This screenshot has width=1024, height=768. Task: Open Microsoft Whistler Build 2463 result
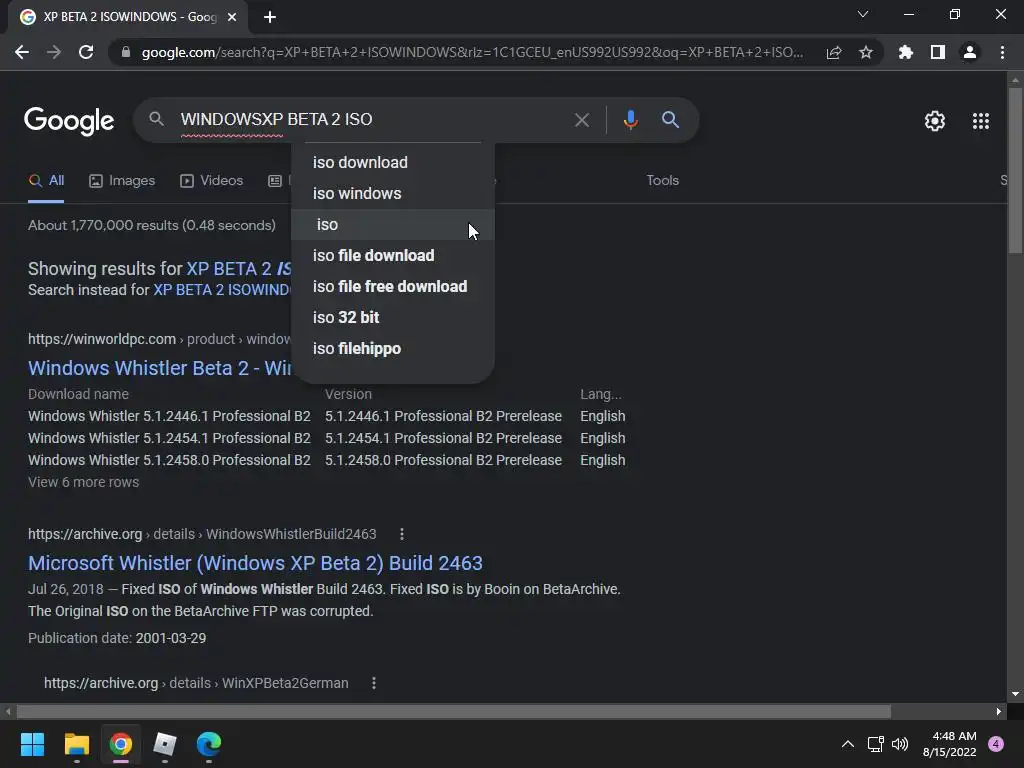tap(255, 563)
